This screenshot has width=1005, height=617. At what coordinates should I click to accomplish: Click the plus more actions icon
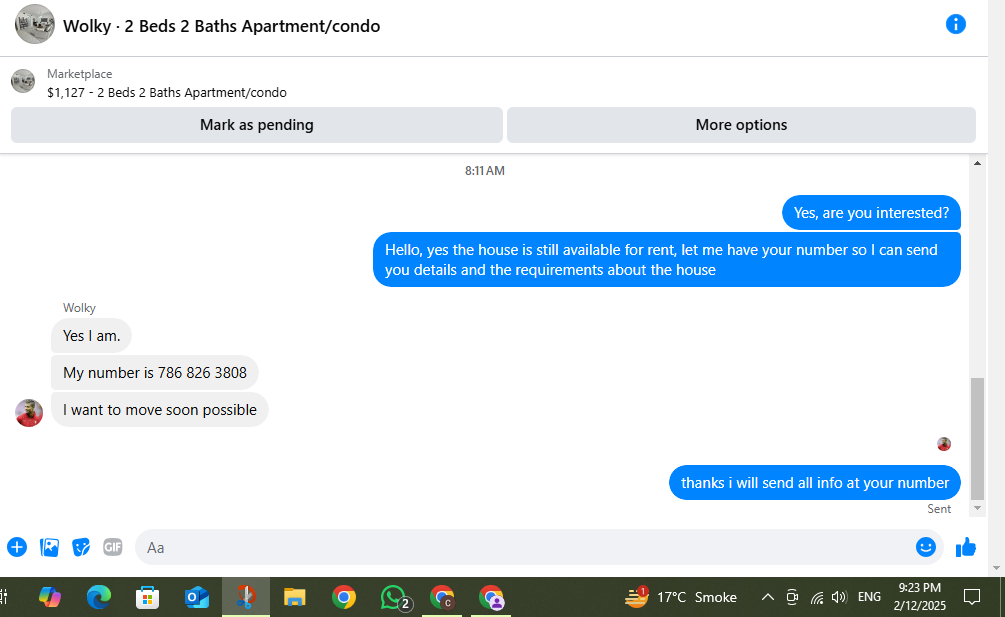(x=17, y=547)
